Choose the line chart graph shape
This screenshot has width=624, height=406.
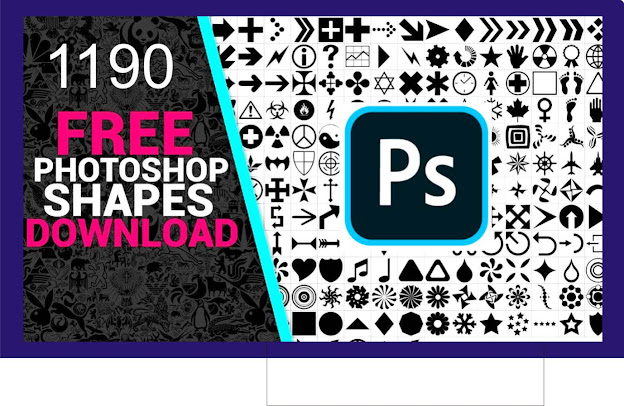(x=357, y=57)
